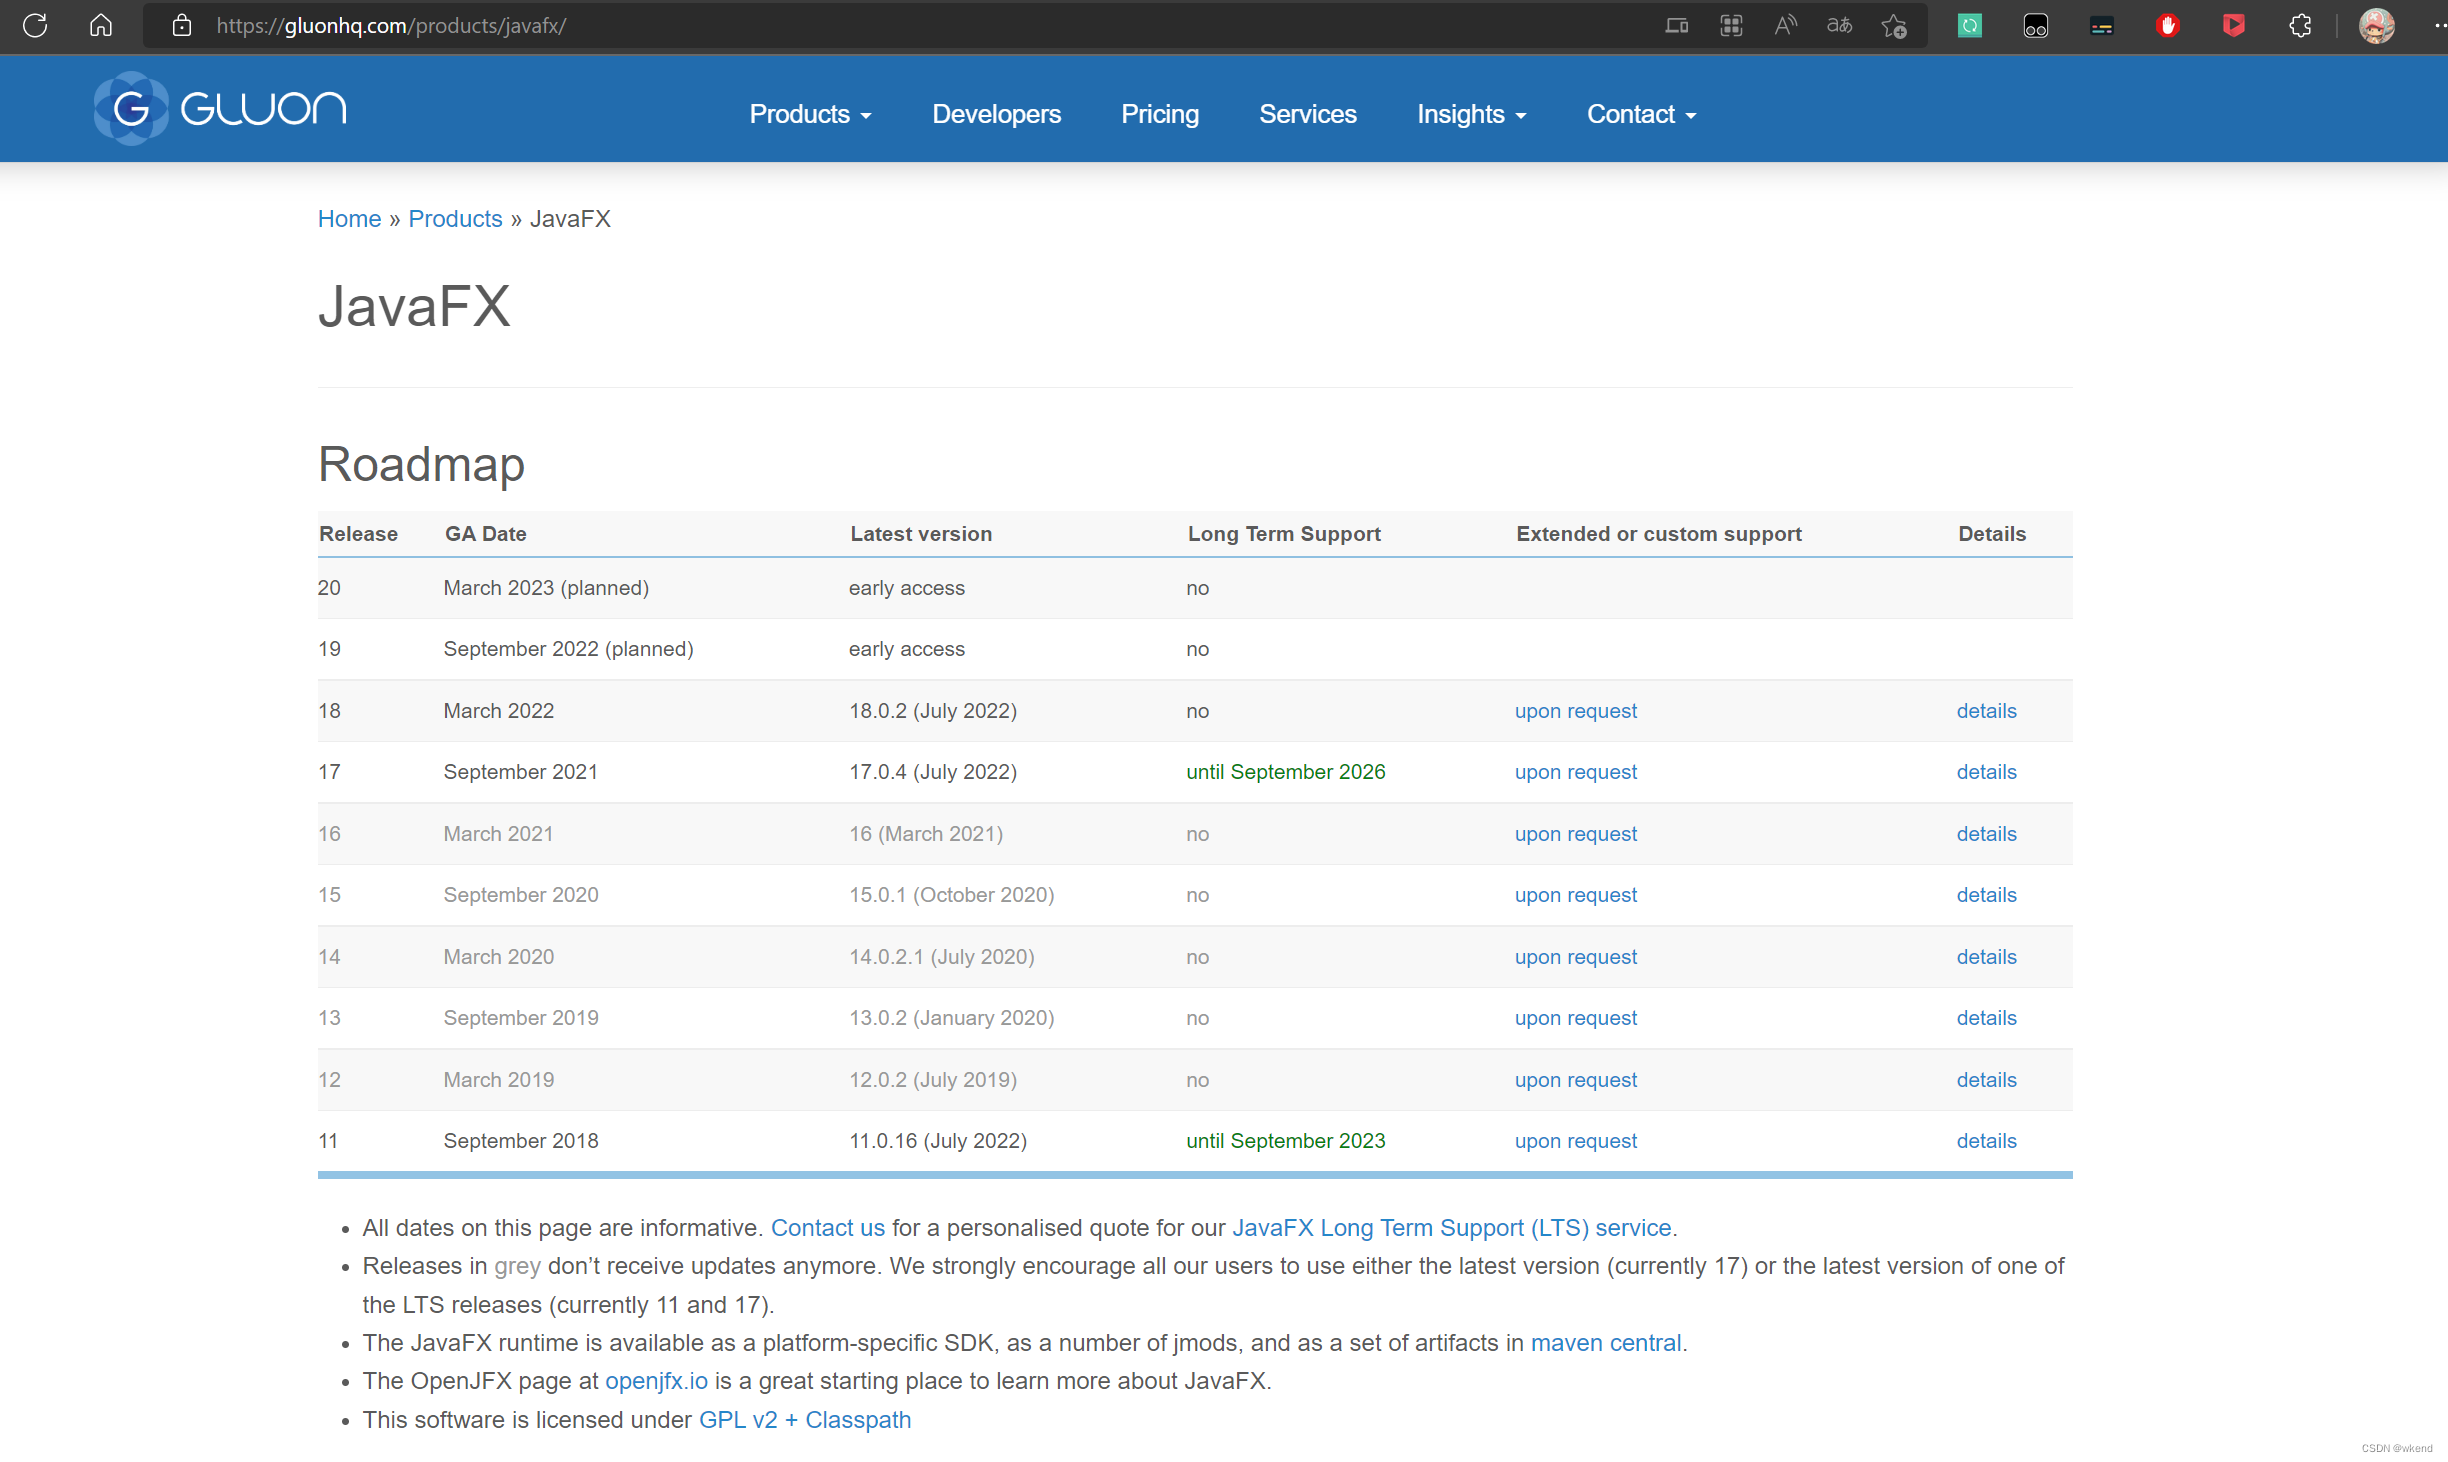Click the 'September 2022 (planned)' date cell
The height and width of the screenshot is (1462, 2448).
tap(568, 649)
